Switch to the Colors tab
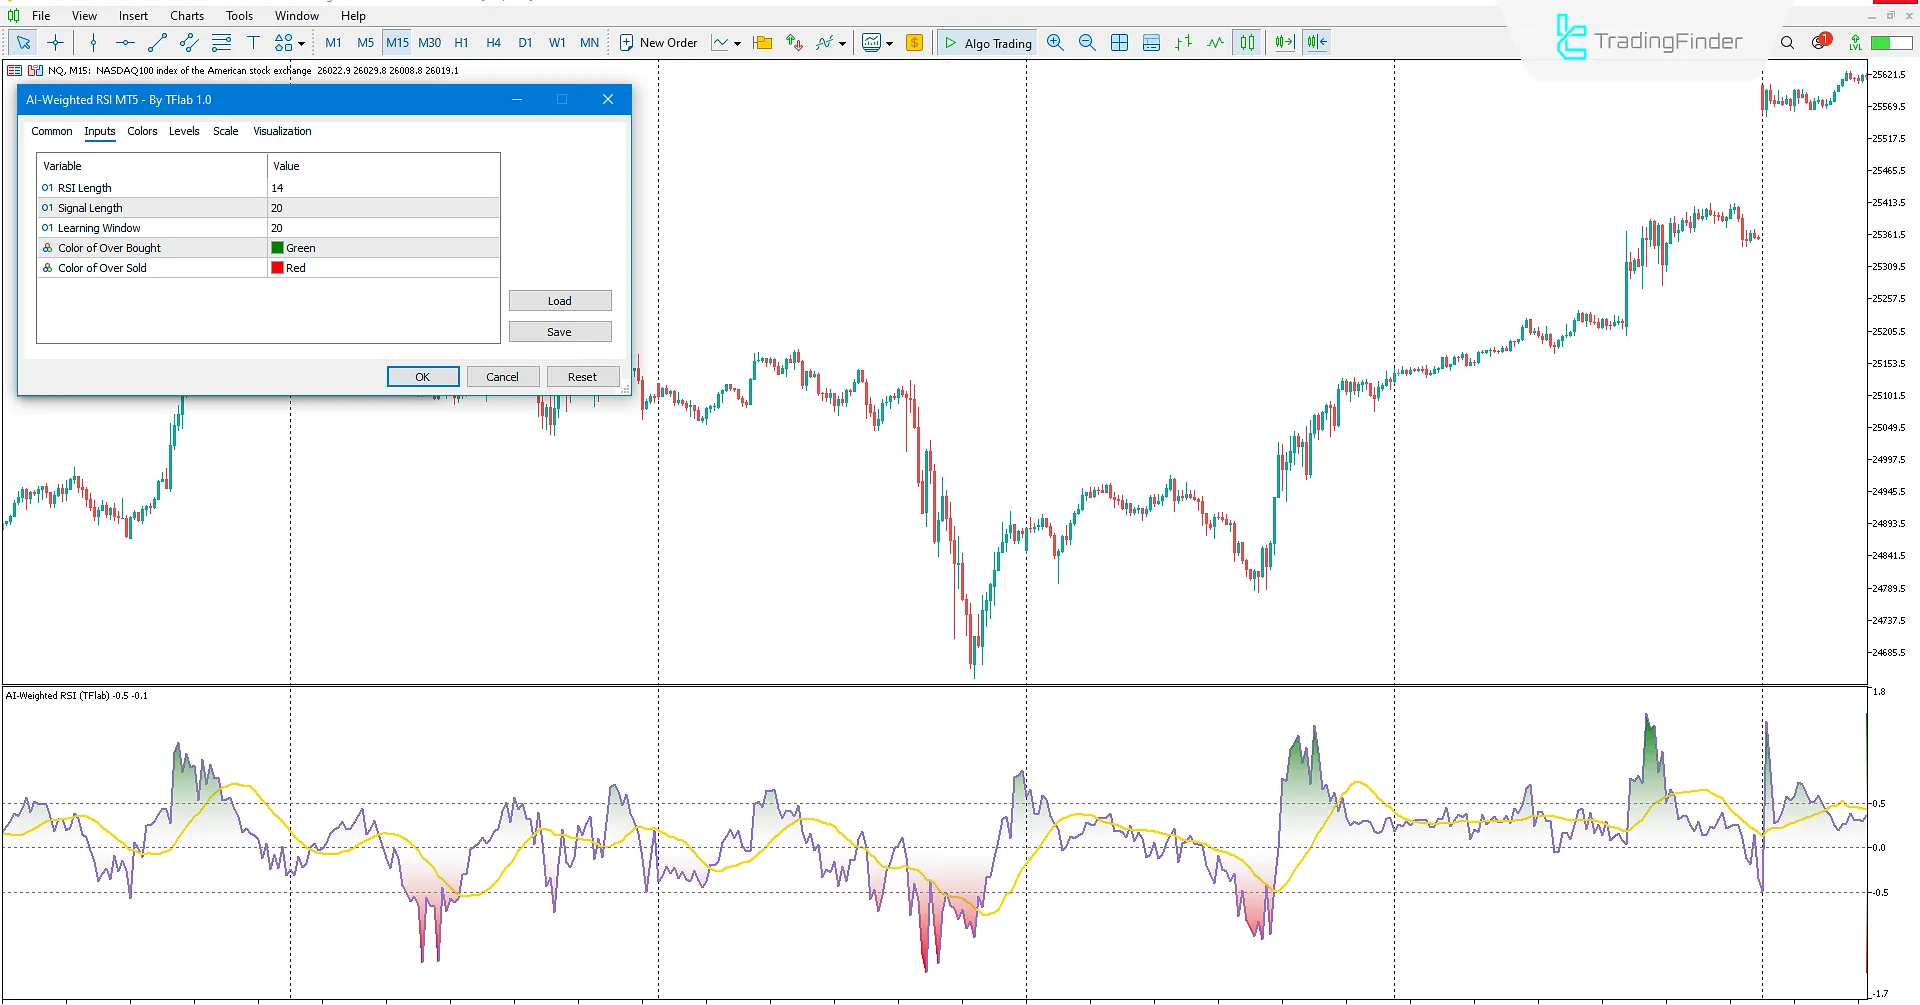 click(x=142, y=131)
